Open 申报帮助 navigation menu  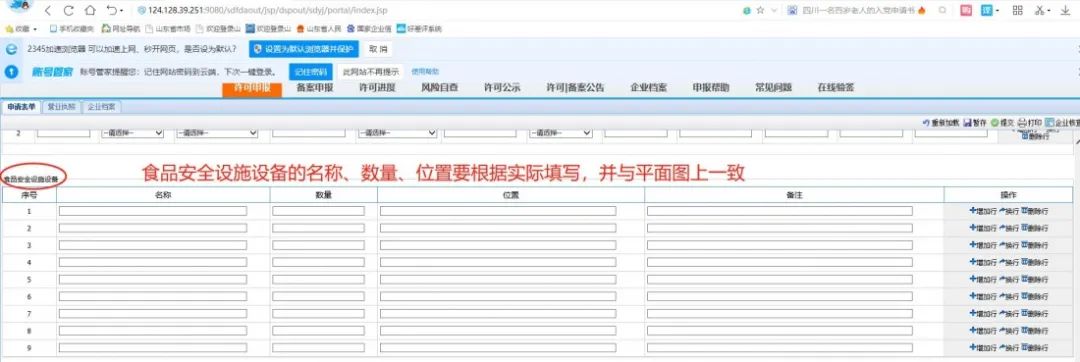point(711,88)
